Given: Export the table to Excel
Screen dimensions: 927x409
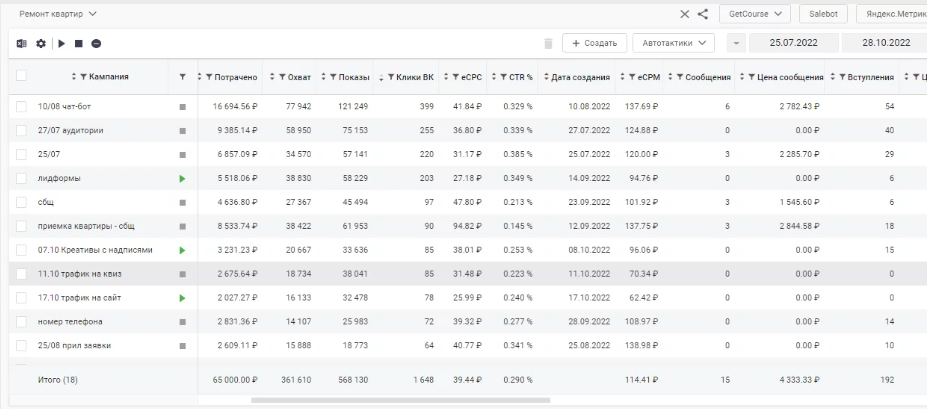Looking at the screenshot, I should (21, 44).
